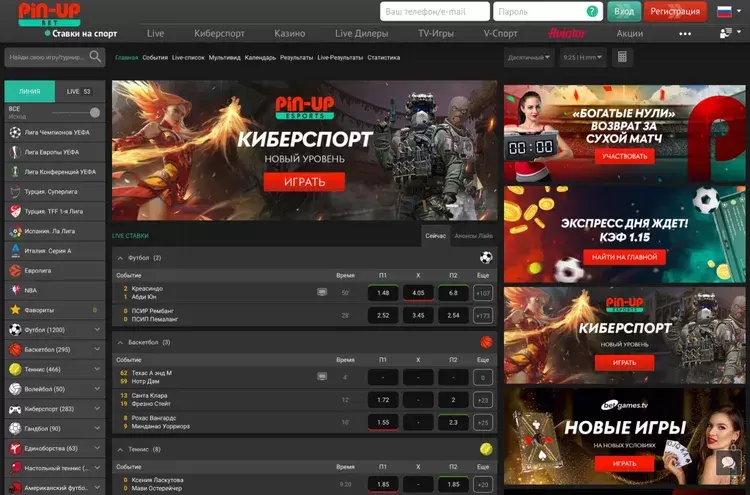This screenshot has height=495, width=750.
Task: Click the Pin-Up Bet logo
Action: pos(49,14)
